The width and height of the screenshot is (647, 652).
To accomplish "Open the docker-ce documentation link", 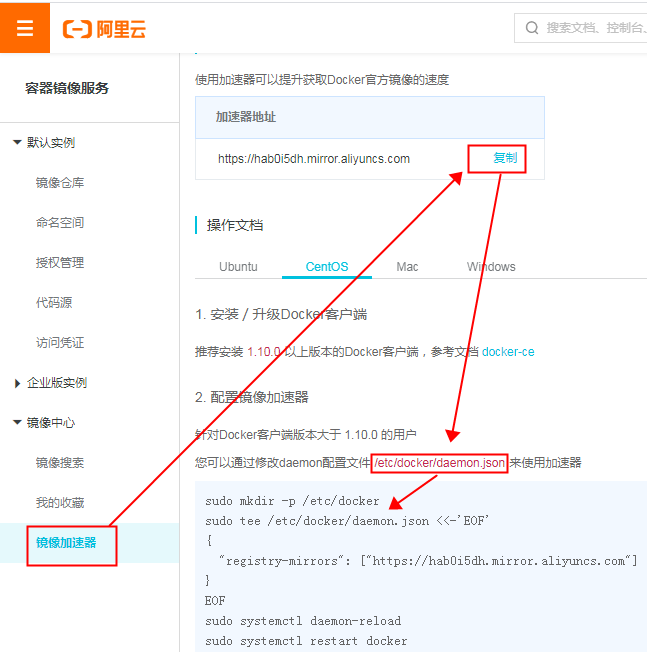I will [508, 352].
